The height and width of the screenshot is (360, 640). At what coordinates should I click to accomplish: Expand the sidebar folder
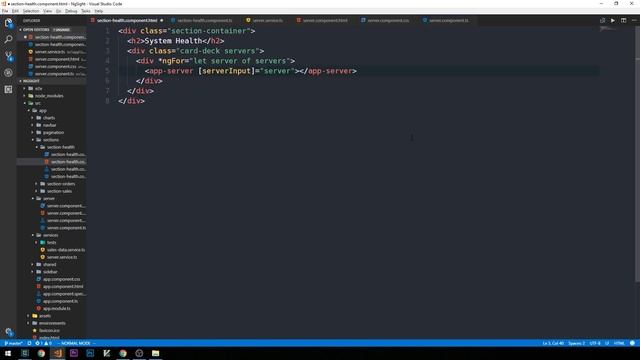50,272
